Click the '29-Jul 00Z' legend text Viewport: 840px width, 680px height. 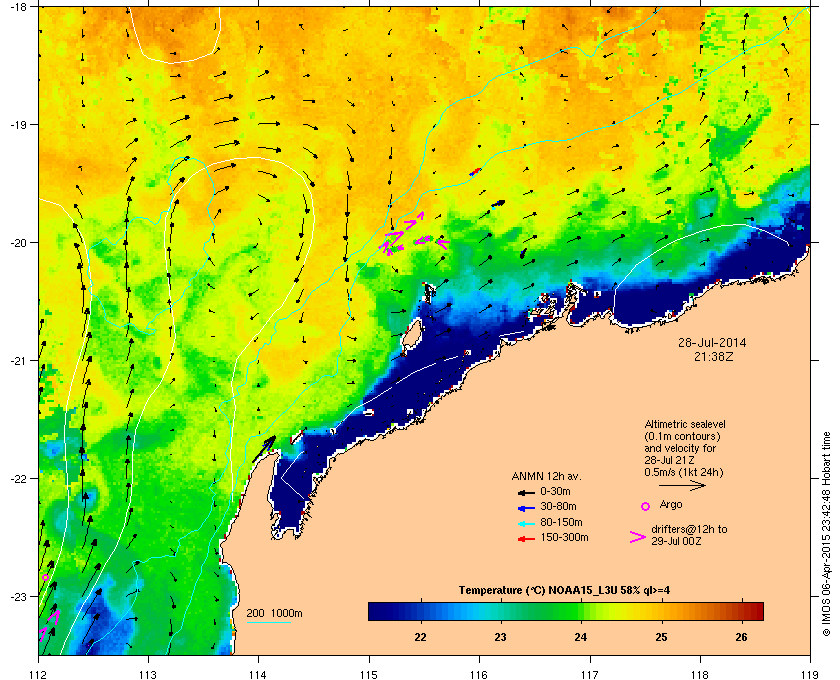[x=677, y=541]
